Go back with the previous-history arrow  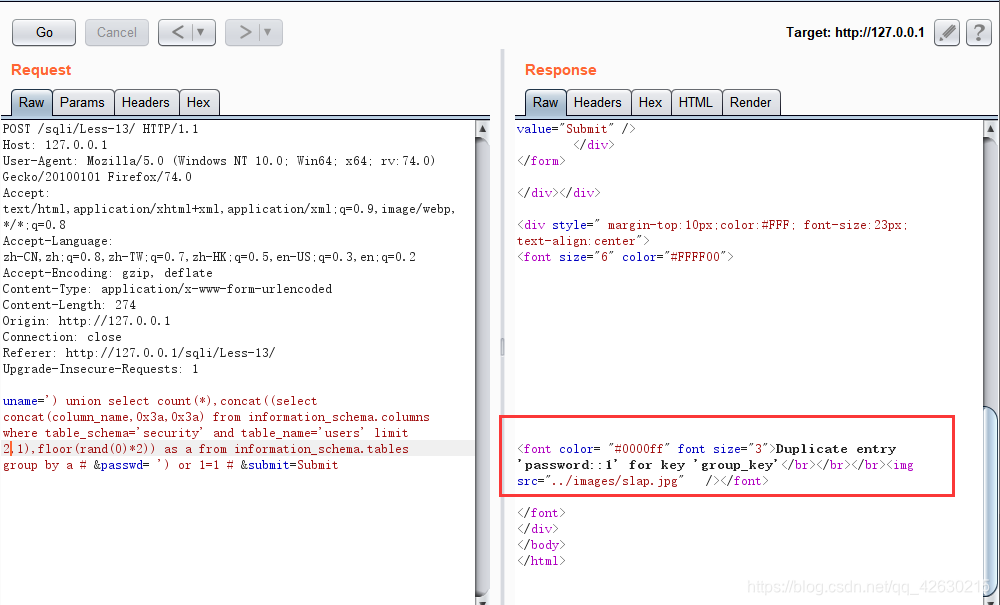click(x=178, y=33)
